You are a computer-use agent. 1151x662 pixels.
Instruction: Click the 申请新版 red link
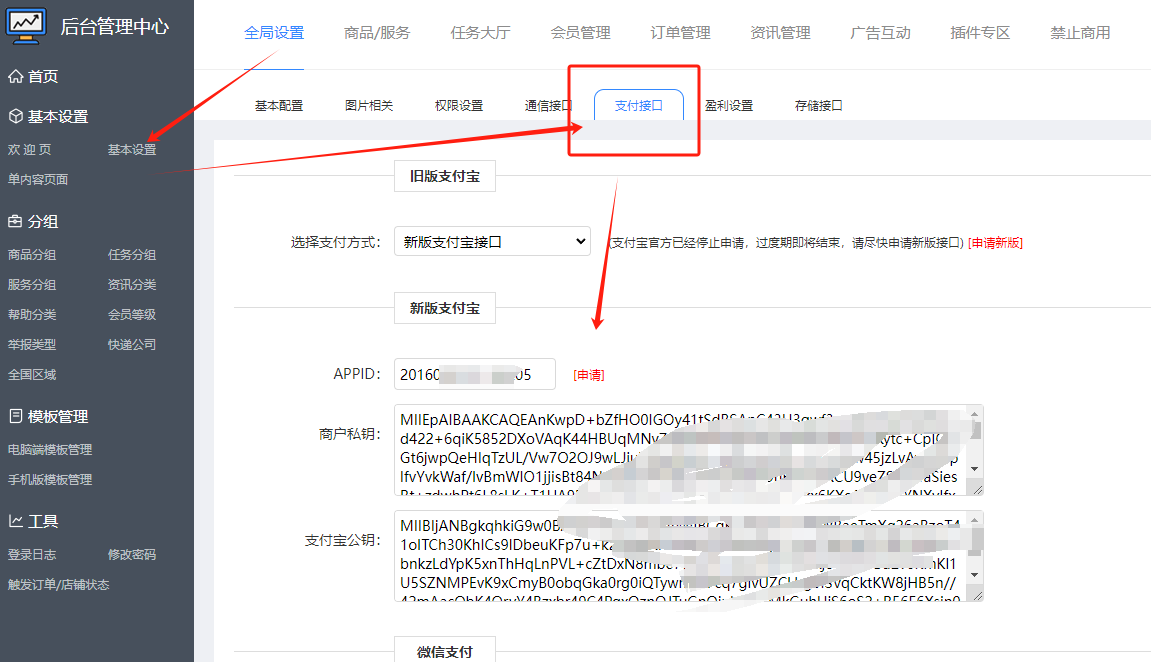(995, 243)
